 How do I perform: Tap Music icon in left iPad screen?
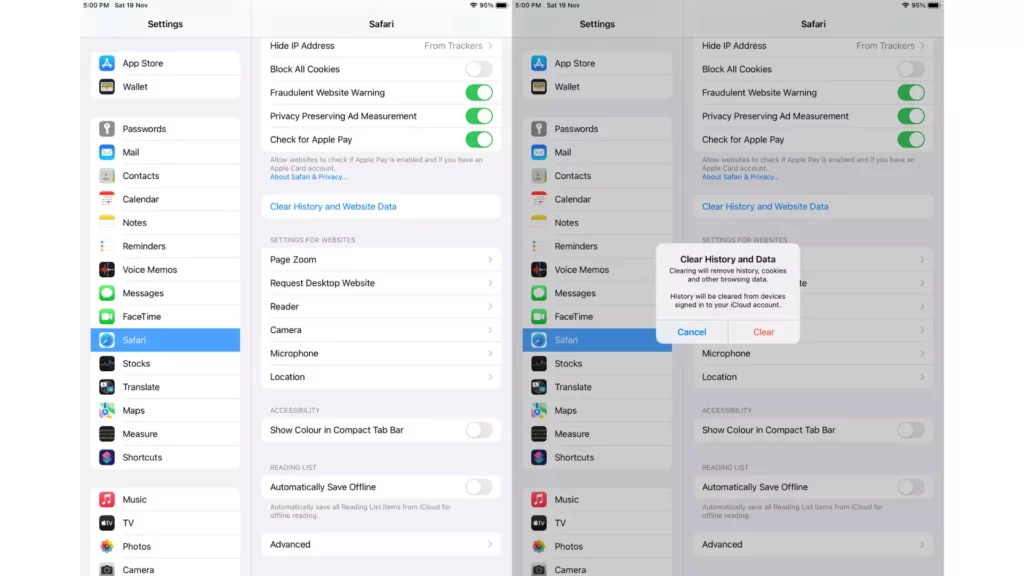point(106,500)
